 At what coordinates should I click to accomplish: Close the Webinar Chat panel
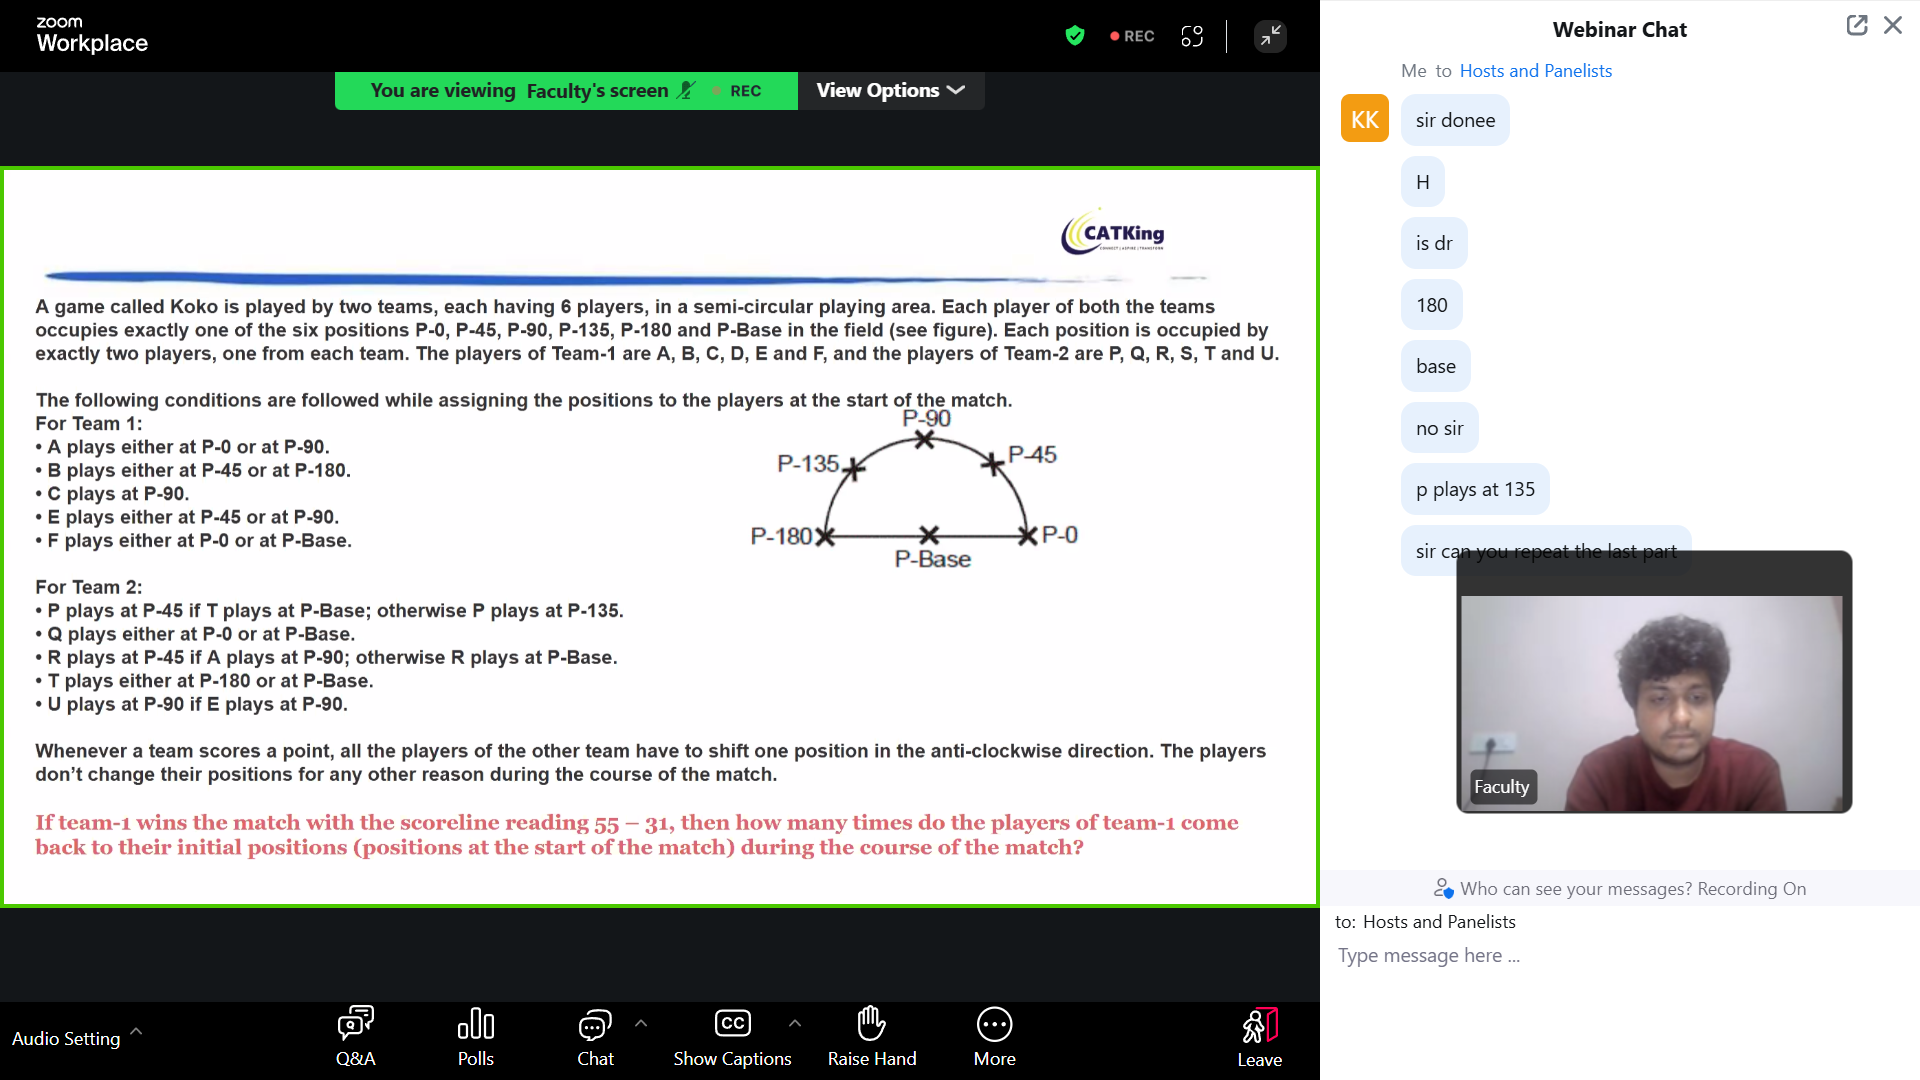[x=1893, y=26]
